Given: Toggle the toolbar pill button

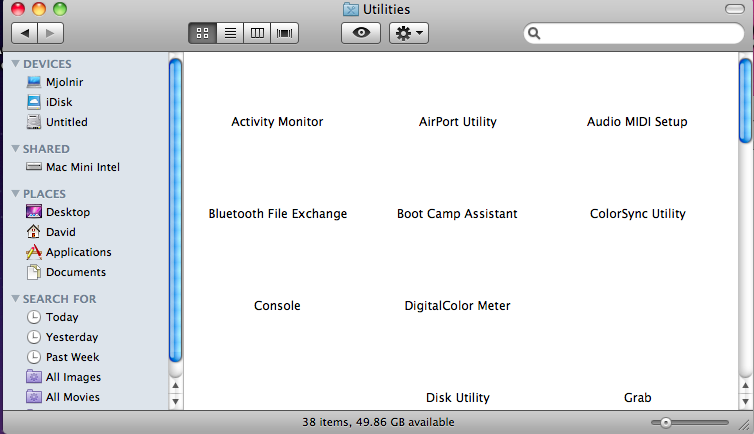Looking at the screenshot, I should pos(735,9).
